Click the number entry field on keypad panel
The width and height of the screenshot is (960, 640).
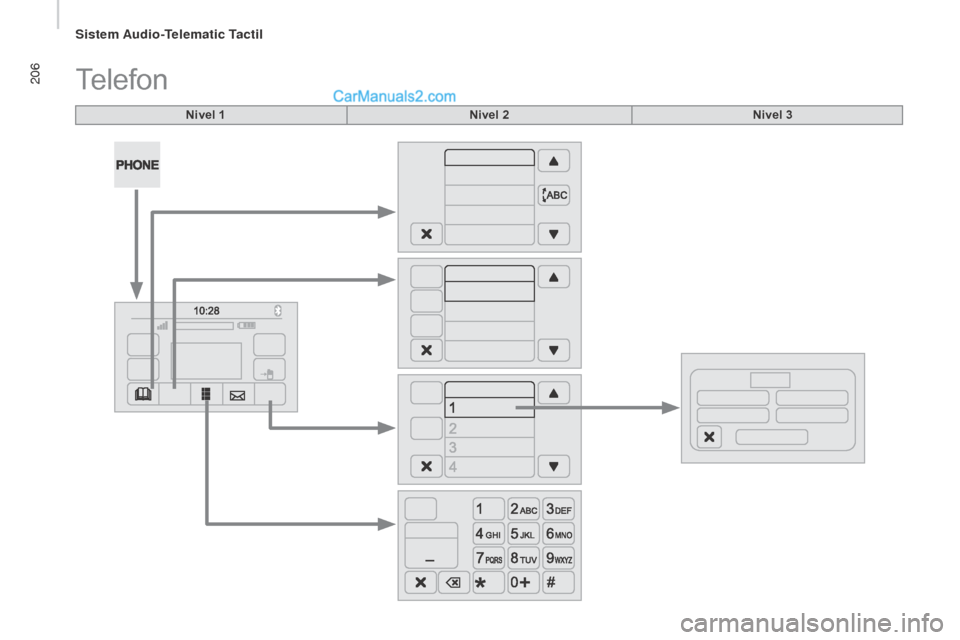tap(431, 545)
